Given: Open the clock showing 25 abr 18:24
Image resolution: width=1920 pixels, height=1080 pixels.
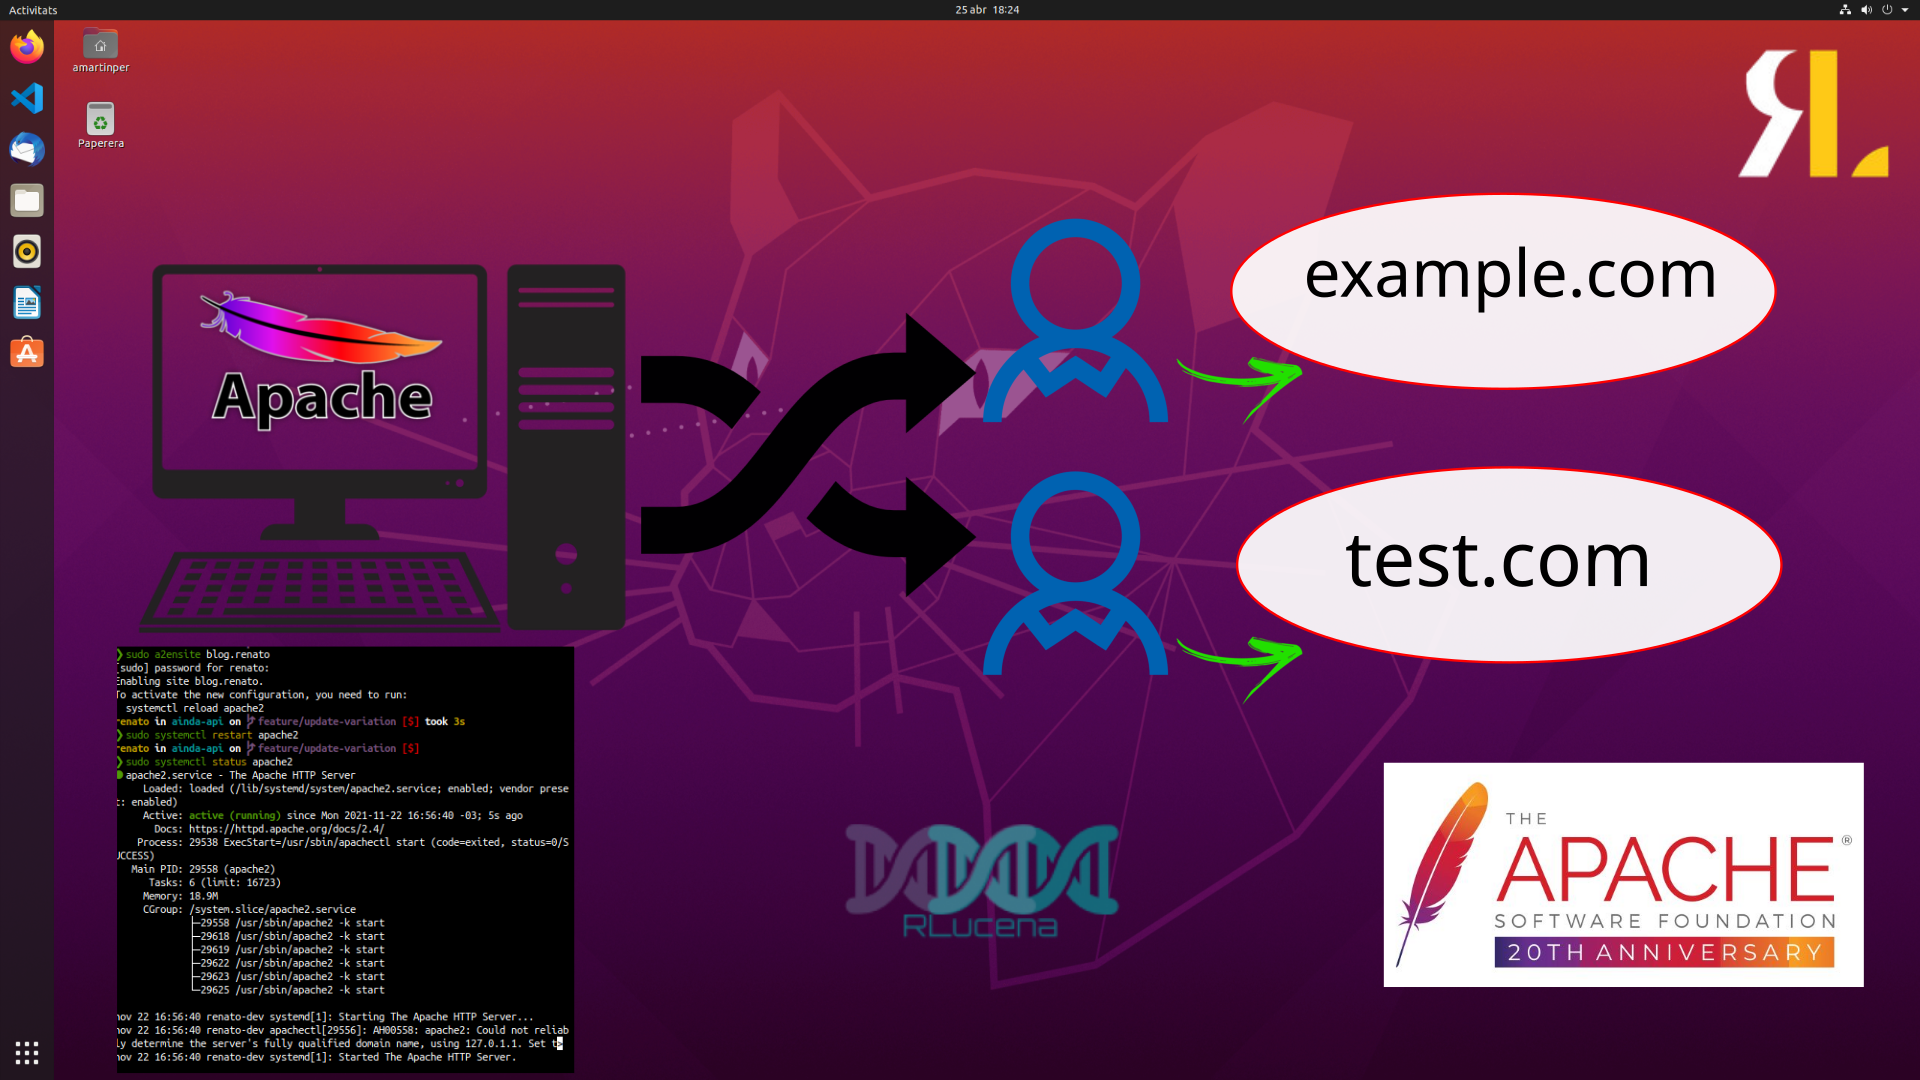Looking at the screenshot, I should tap(987, 10).
